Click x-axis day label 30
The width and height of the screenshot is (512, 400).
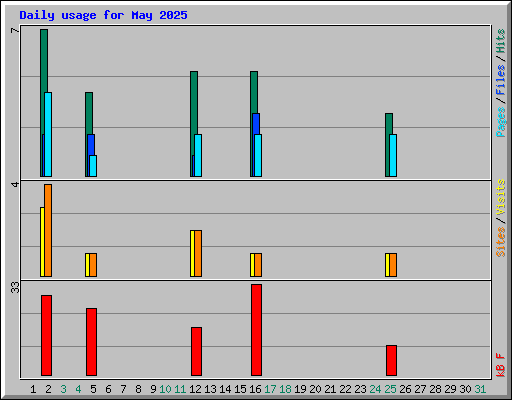pyautogui.click(x=465, y=389)
